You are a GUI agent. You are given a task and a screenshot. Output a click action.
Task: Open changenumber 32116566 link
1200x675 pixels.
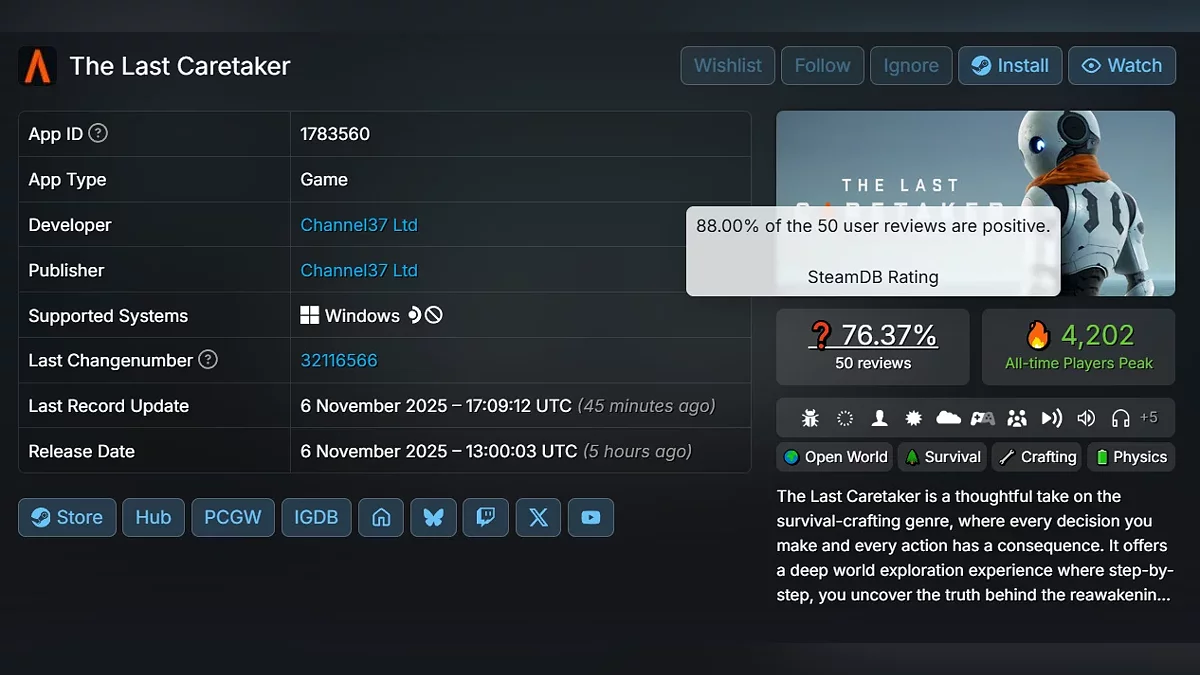point(339,360)
